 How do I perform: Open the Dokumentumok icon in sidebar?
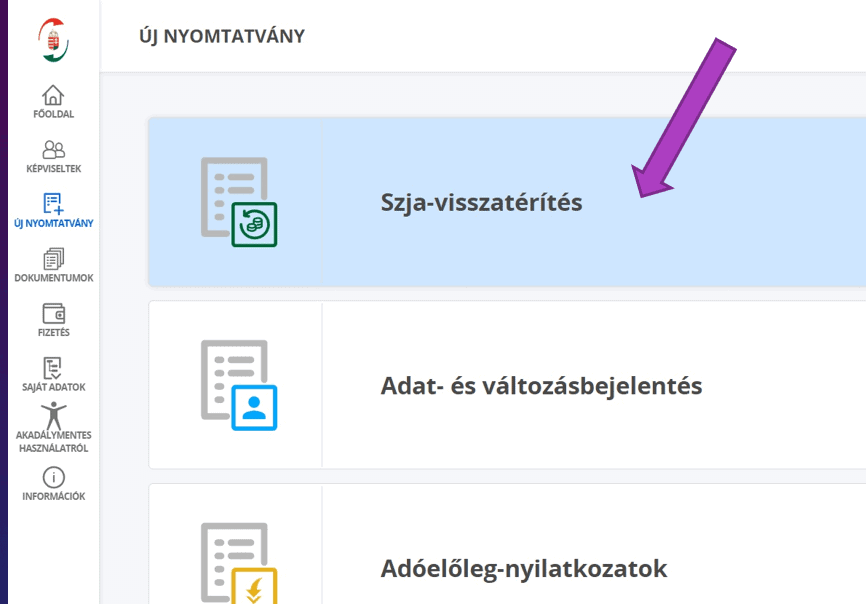click(x=54, y=259)
